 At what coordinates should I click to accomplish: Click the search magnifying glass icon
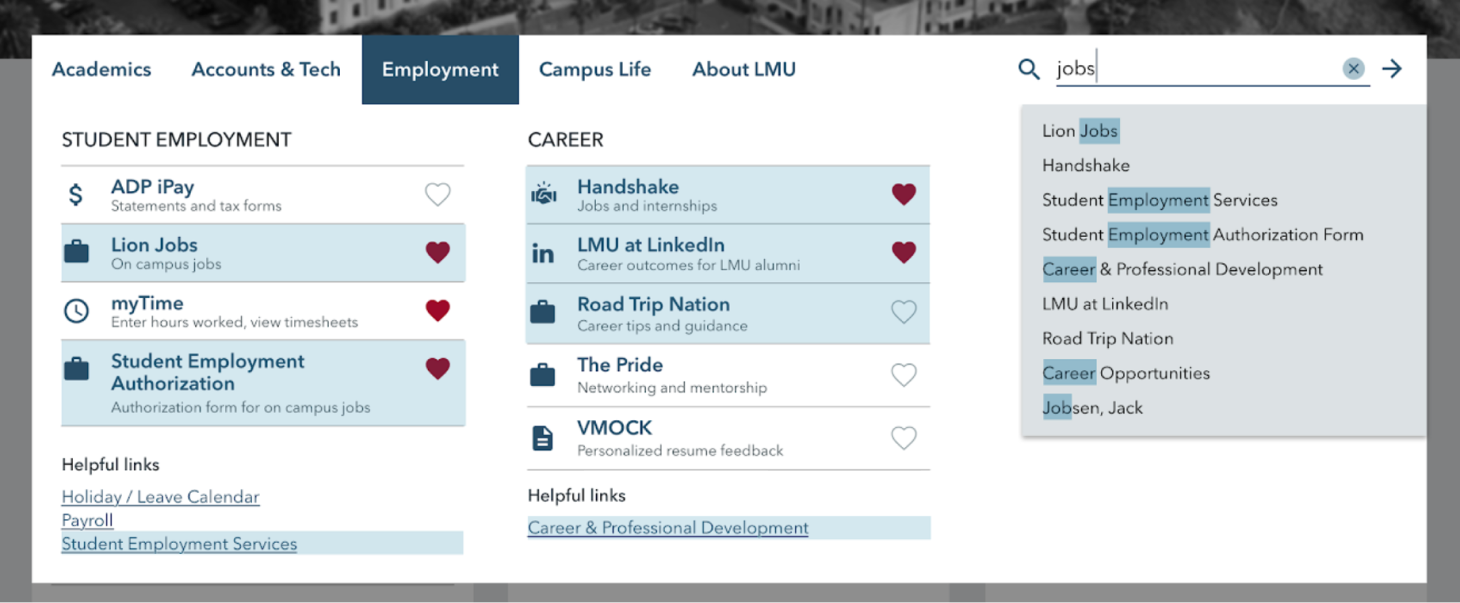pos(1029,69)
